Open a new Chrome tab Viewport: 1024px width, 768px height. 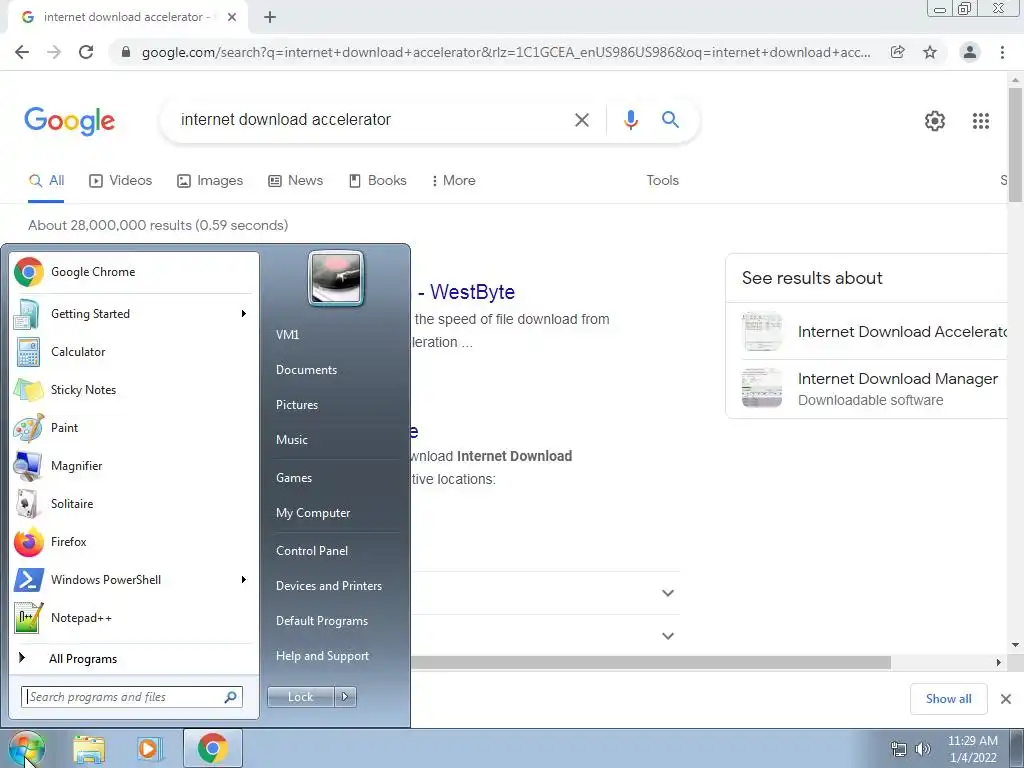[270, 18]
